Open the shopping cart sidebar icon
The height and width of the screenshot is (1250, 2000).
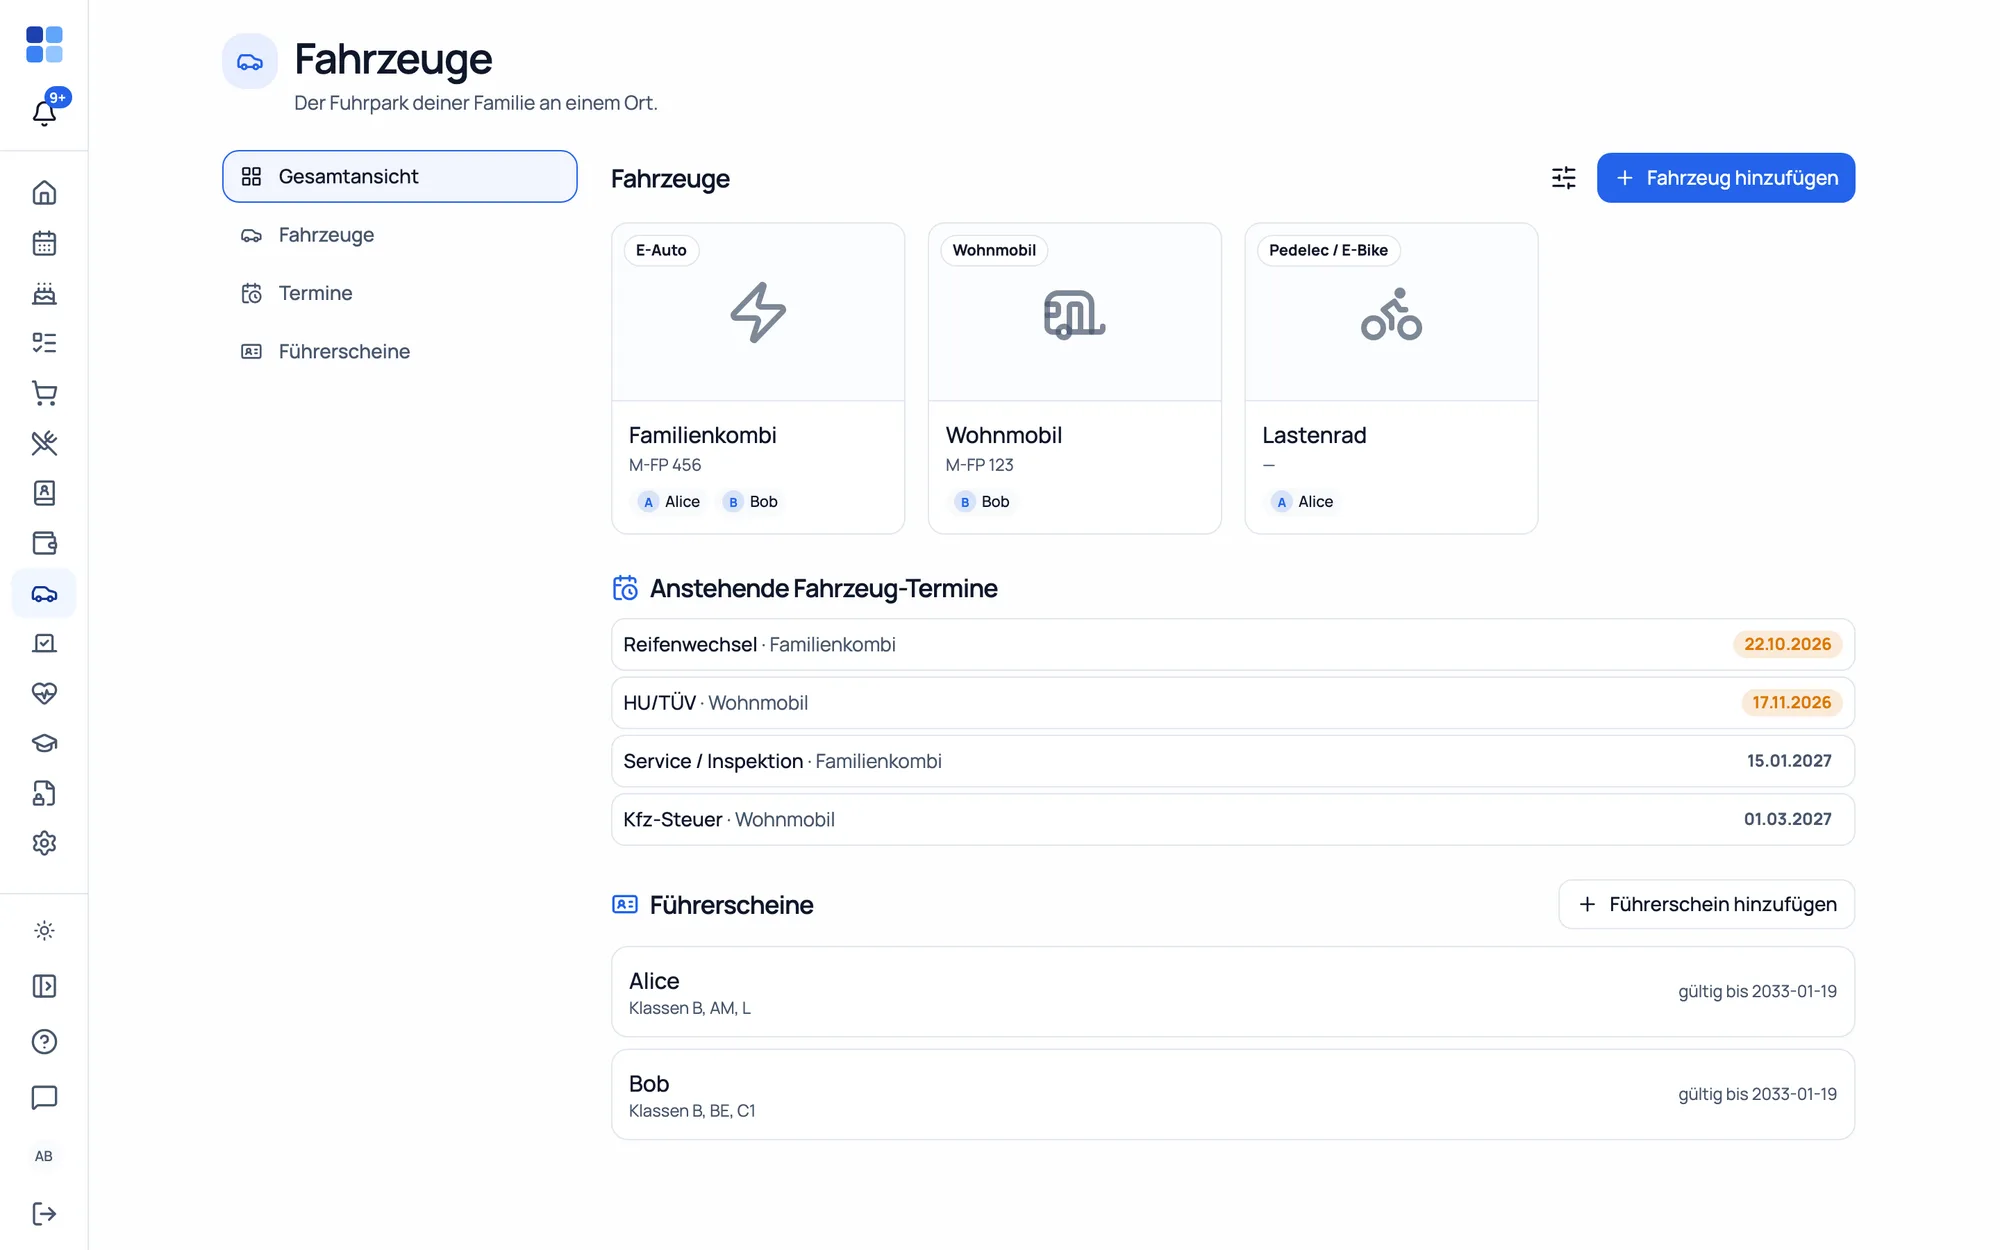[x=44, y=393]
